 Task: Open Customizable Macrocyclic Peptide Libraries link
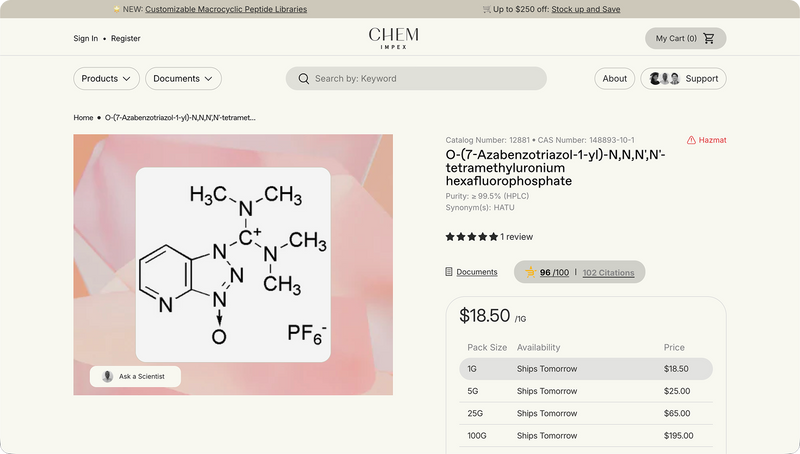pos(226,9)
